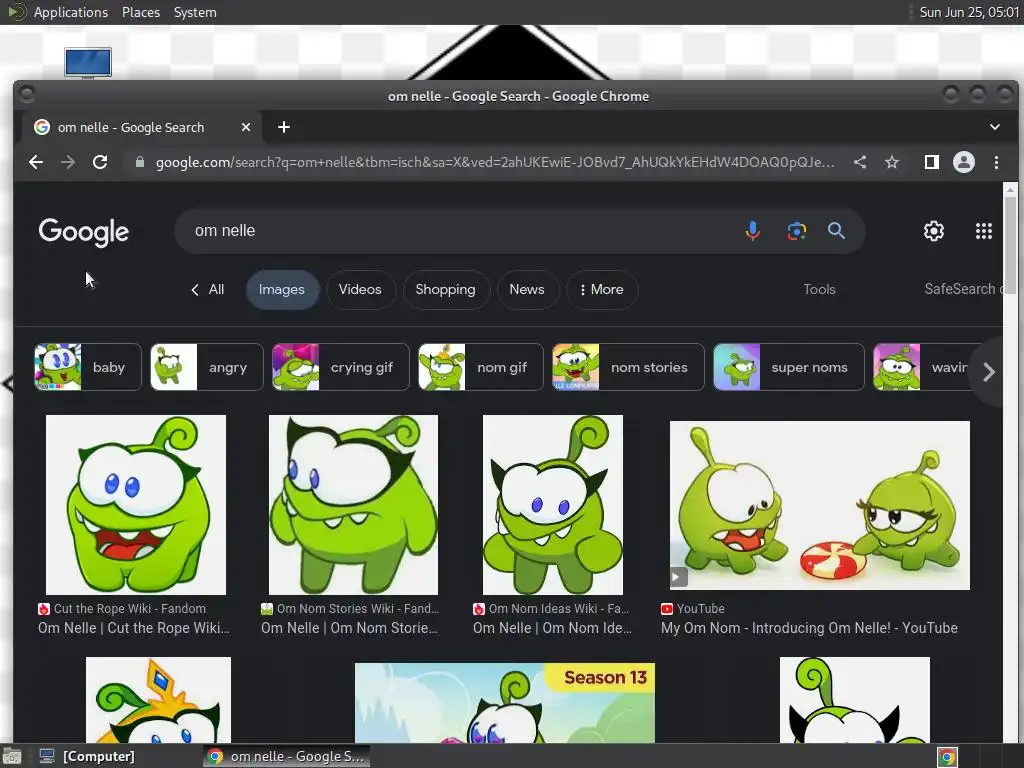1024x768 pixels.
Task: Open the YouTube Introducing Om Nelle thumbnail
Action: 820,505
